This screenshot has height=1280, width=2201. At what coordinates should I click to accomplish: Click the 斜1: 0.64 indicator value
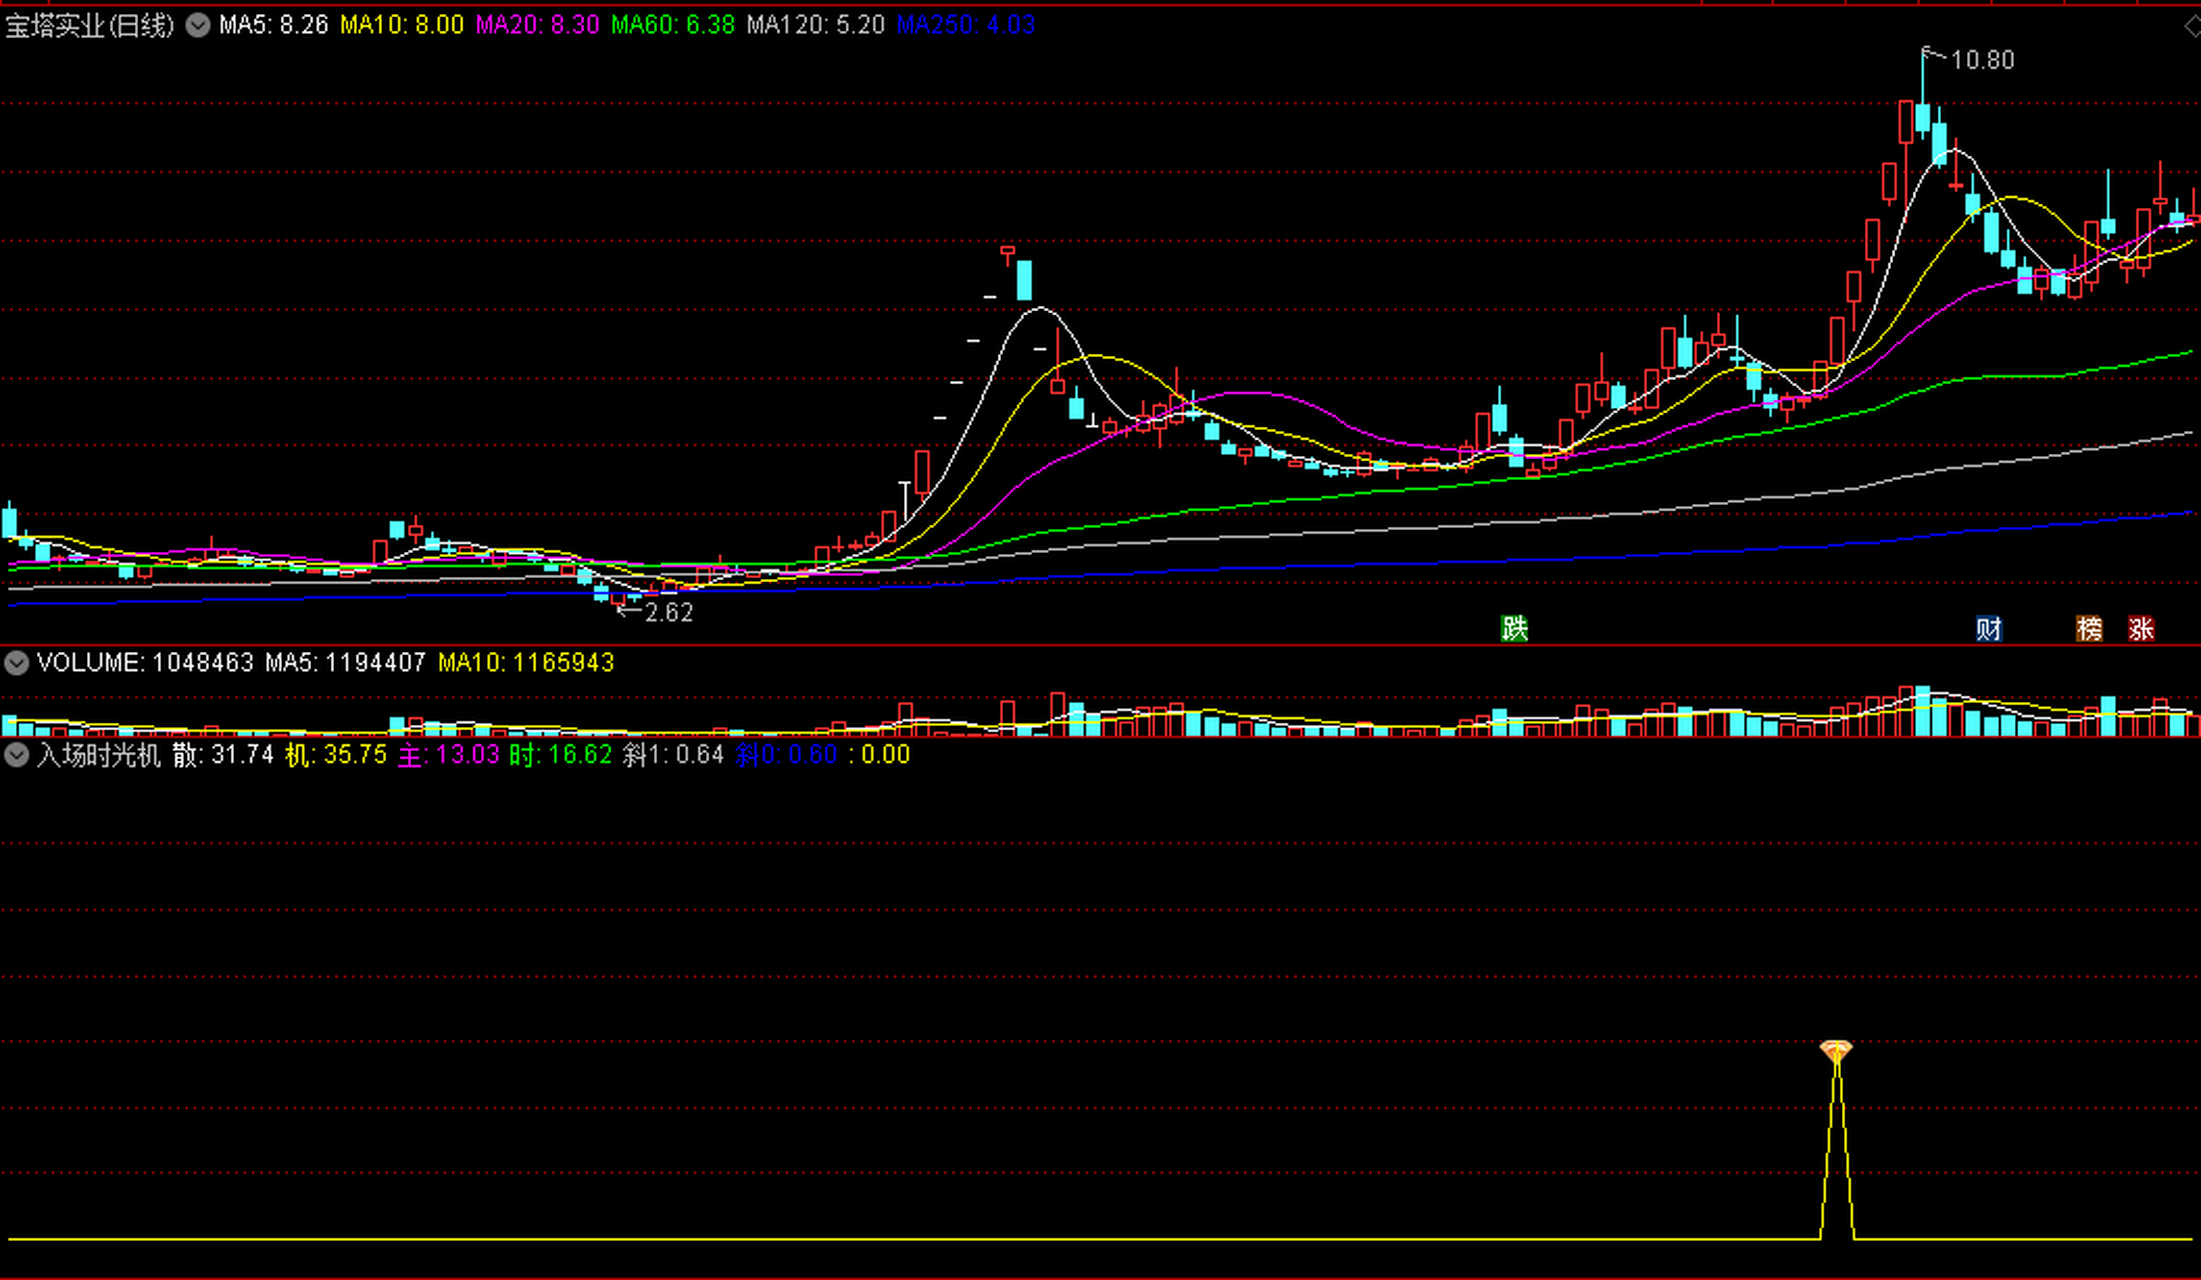(x=673, y=754)
